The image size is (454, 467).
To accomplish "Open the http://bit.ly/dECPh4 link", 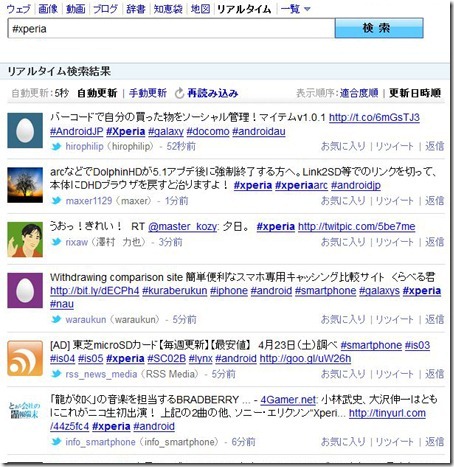I will coord(94,291).
